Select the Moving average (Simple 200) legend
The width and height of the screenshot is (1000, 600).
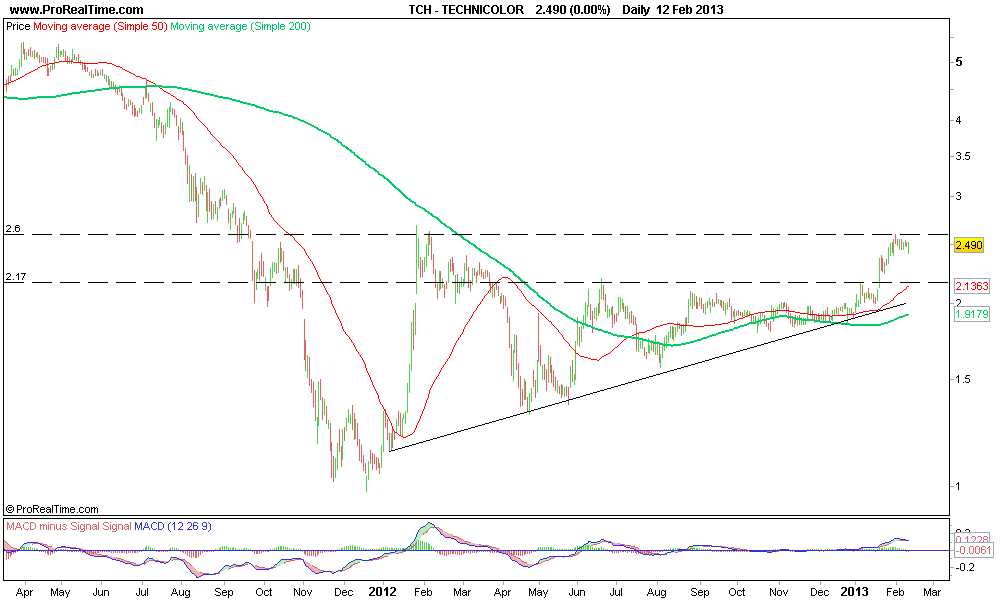click(240, 27)
